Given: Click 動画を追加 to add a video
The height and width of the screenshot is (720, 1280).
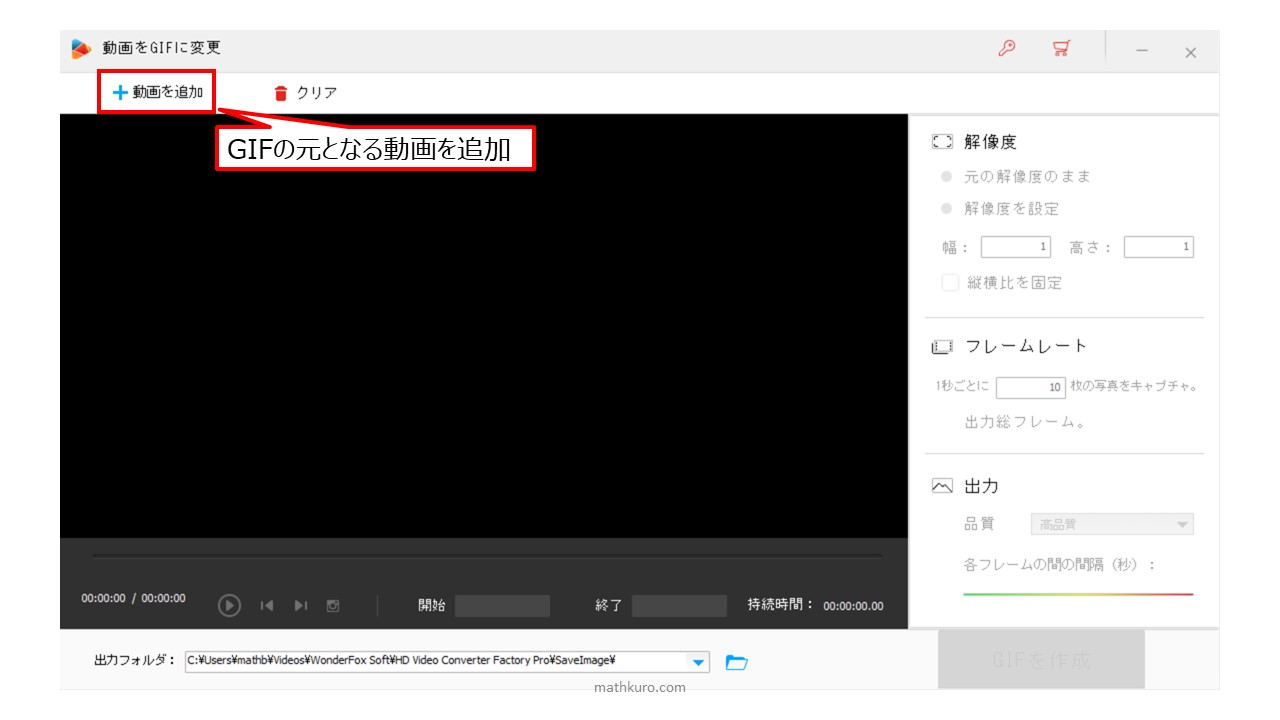Looking at the screenshot, I should click(158, 93).
